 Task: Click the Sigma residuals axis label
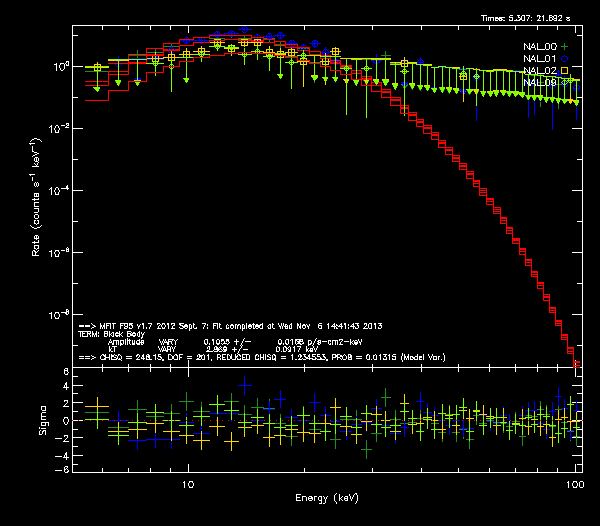pos(42,421)
